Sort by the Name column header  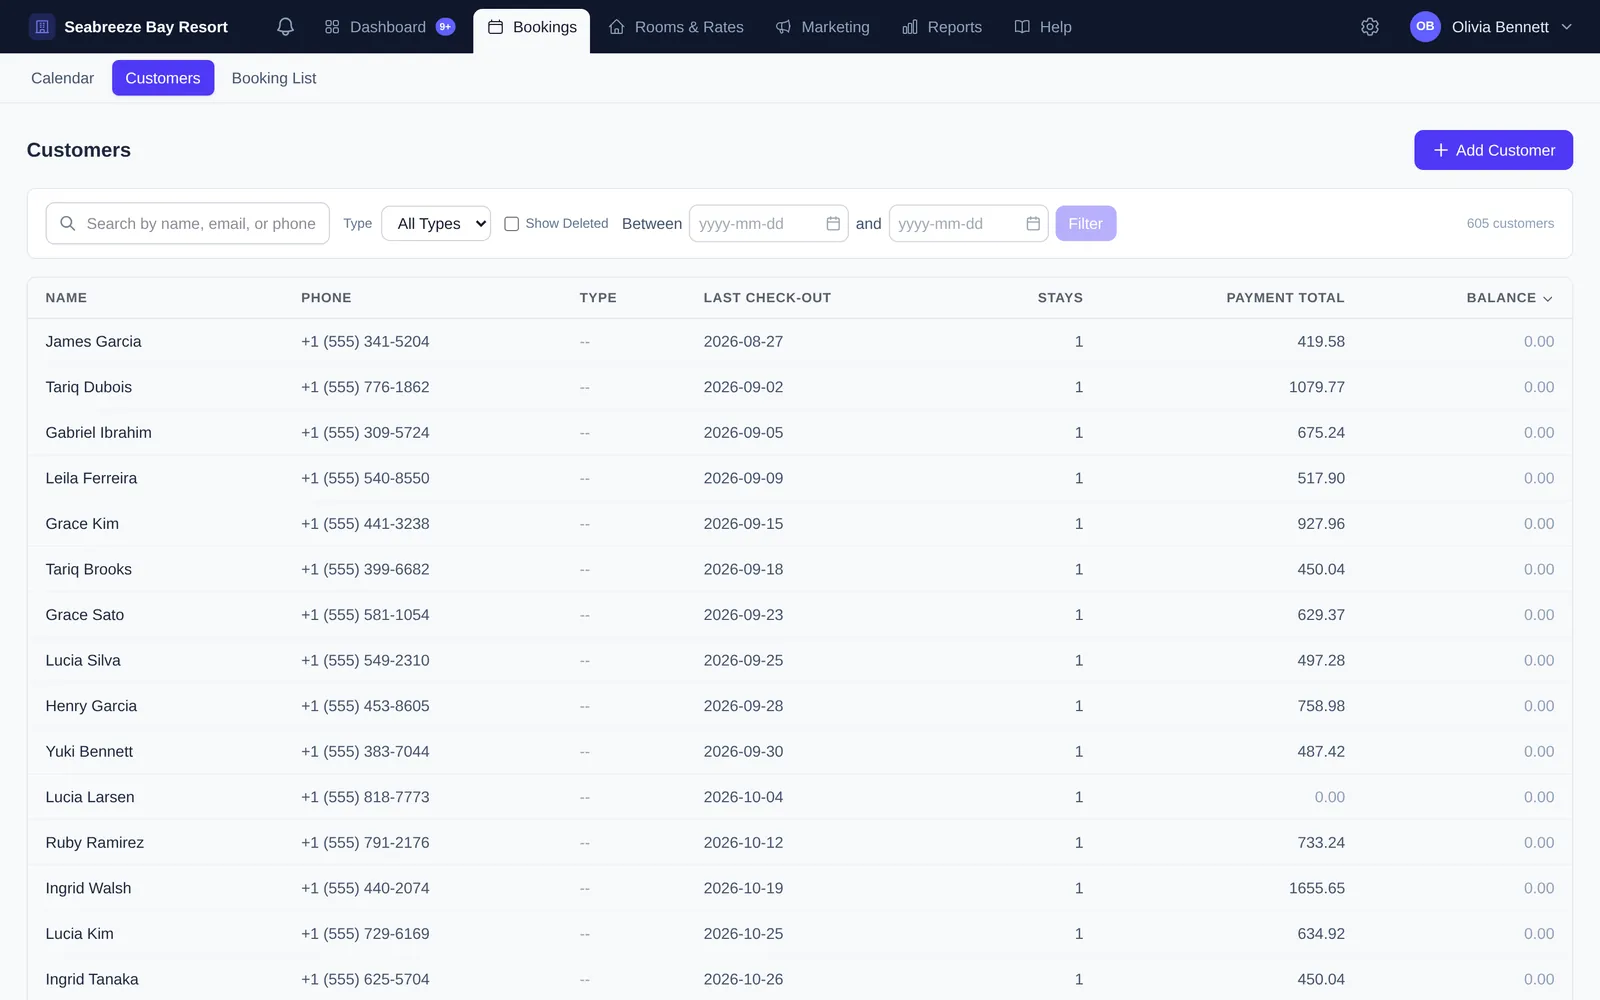tap(66, 298)
